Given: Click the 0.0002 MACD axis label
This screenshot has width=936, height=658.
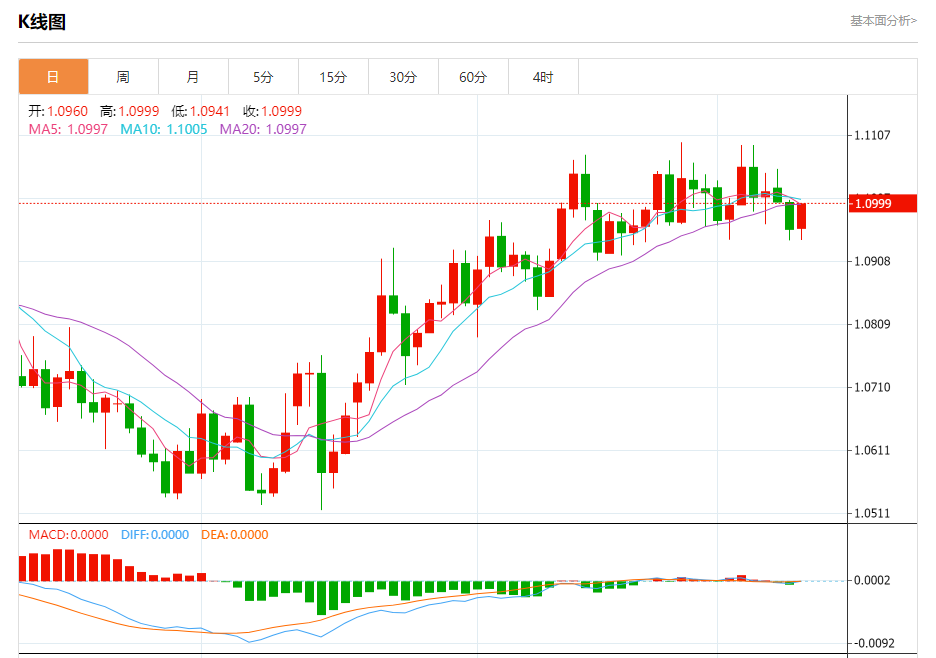Looking at the screenshot, I should pos(872,580).
